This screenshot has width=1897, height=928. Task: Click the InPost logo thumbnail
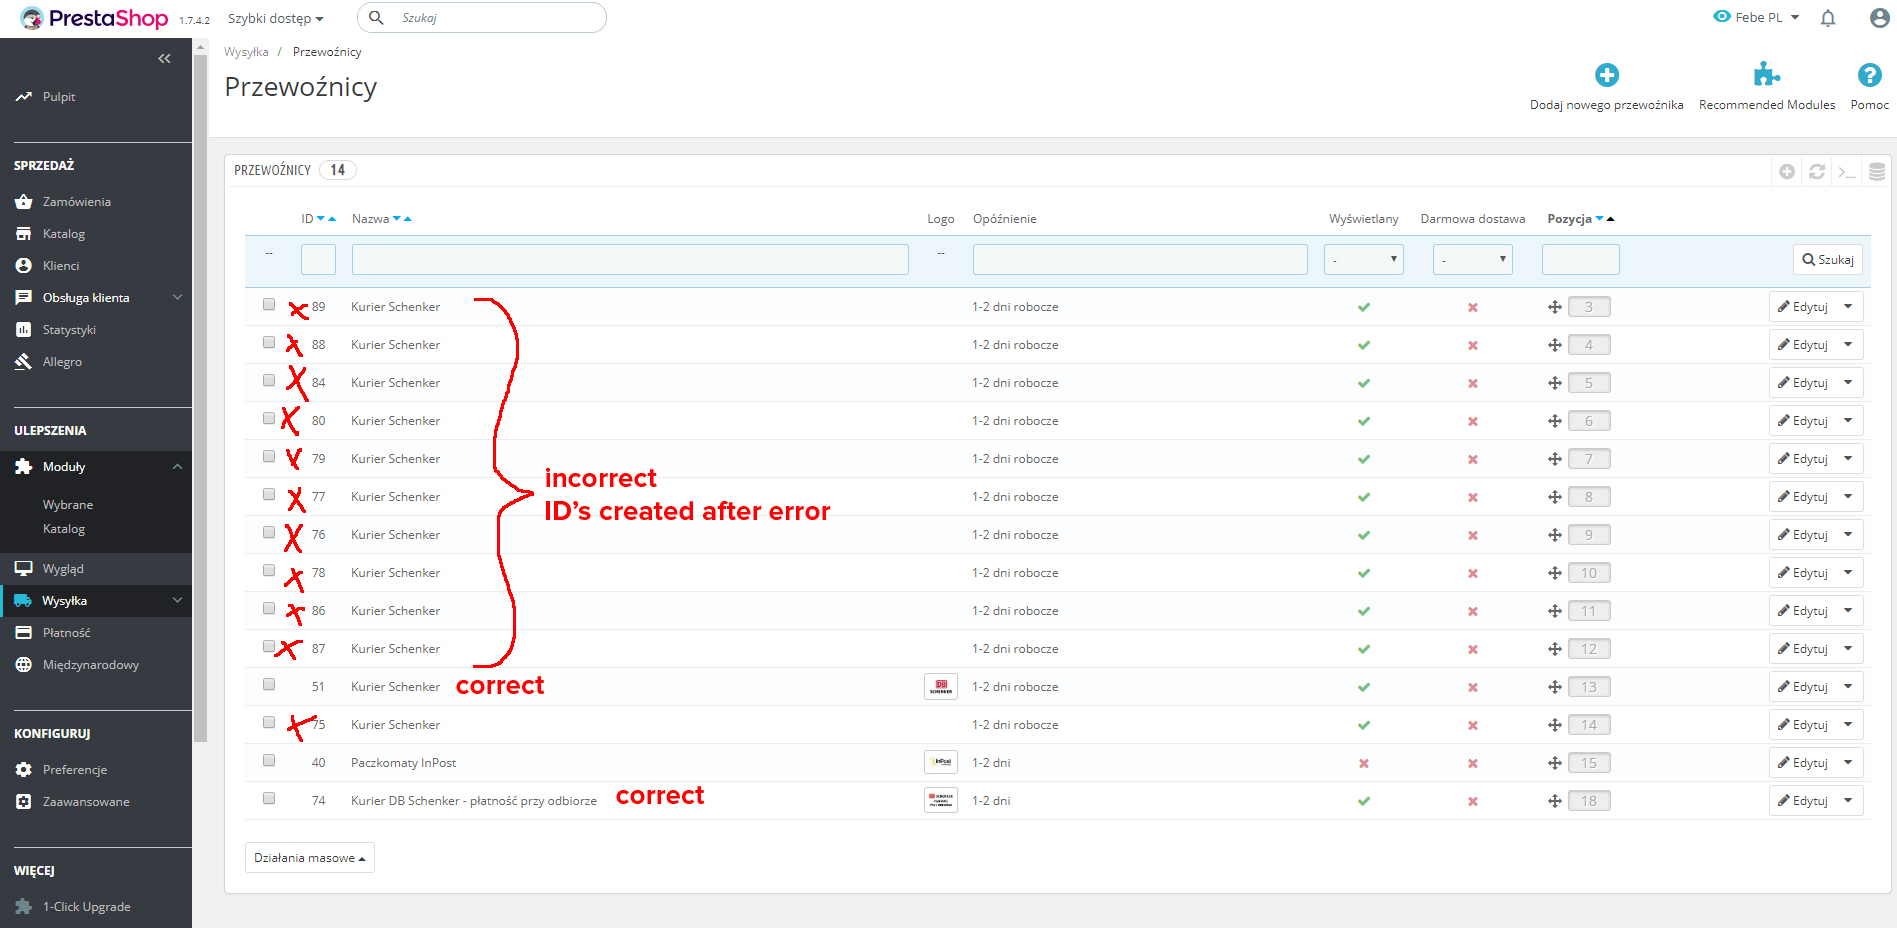click(x=941, y=762)
